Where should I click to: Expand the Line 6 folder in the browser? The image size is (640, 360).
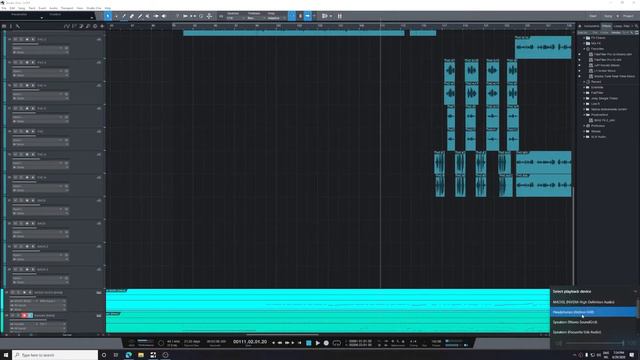click(x=584, y=104)
